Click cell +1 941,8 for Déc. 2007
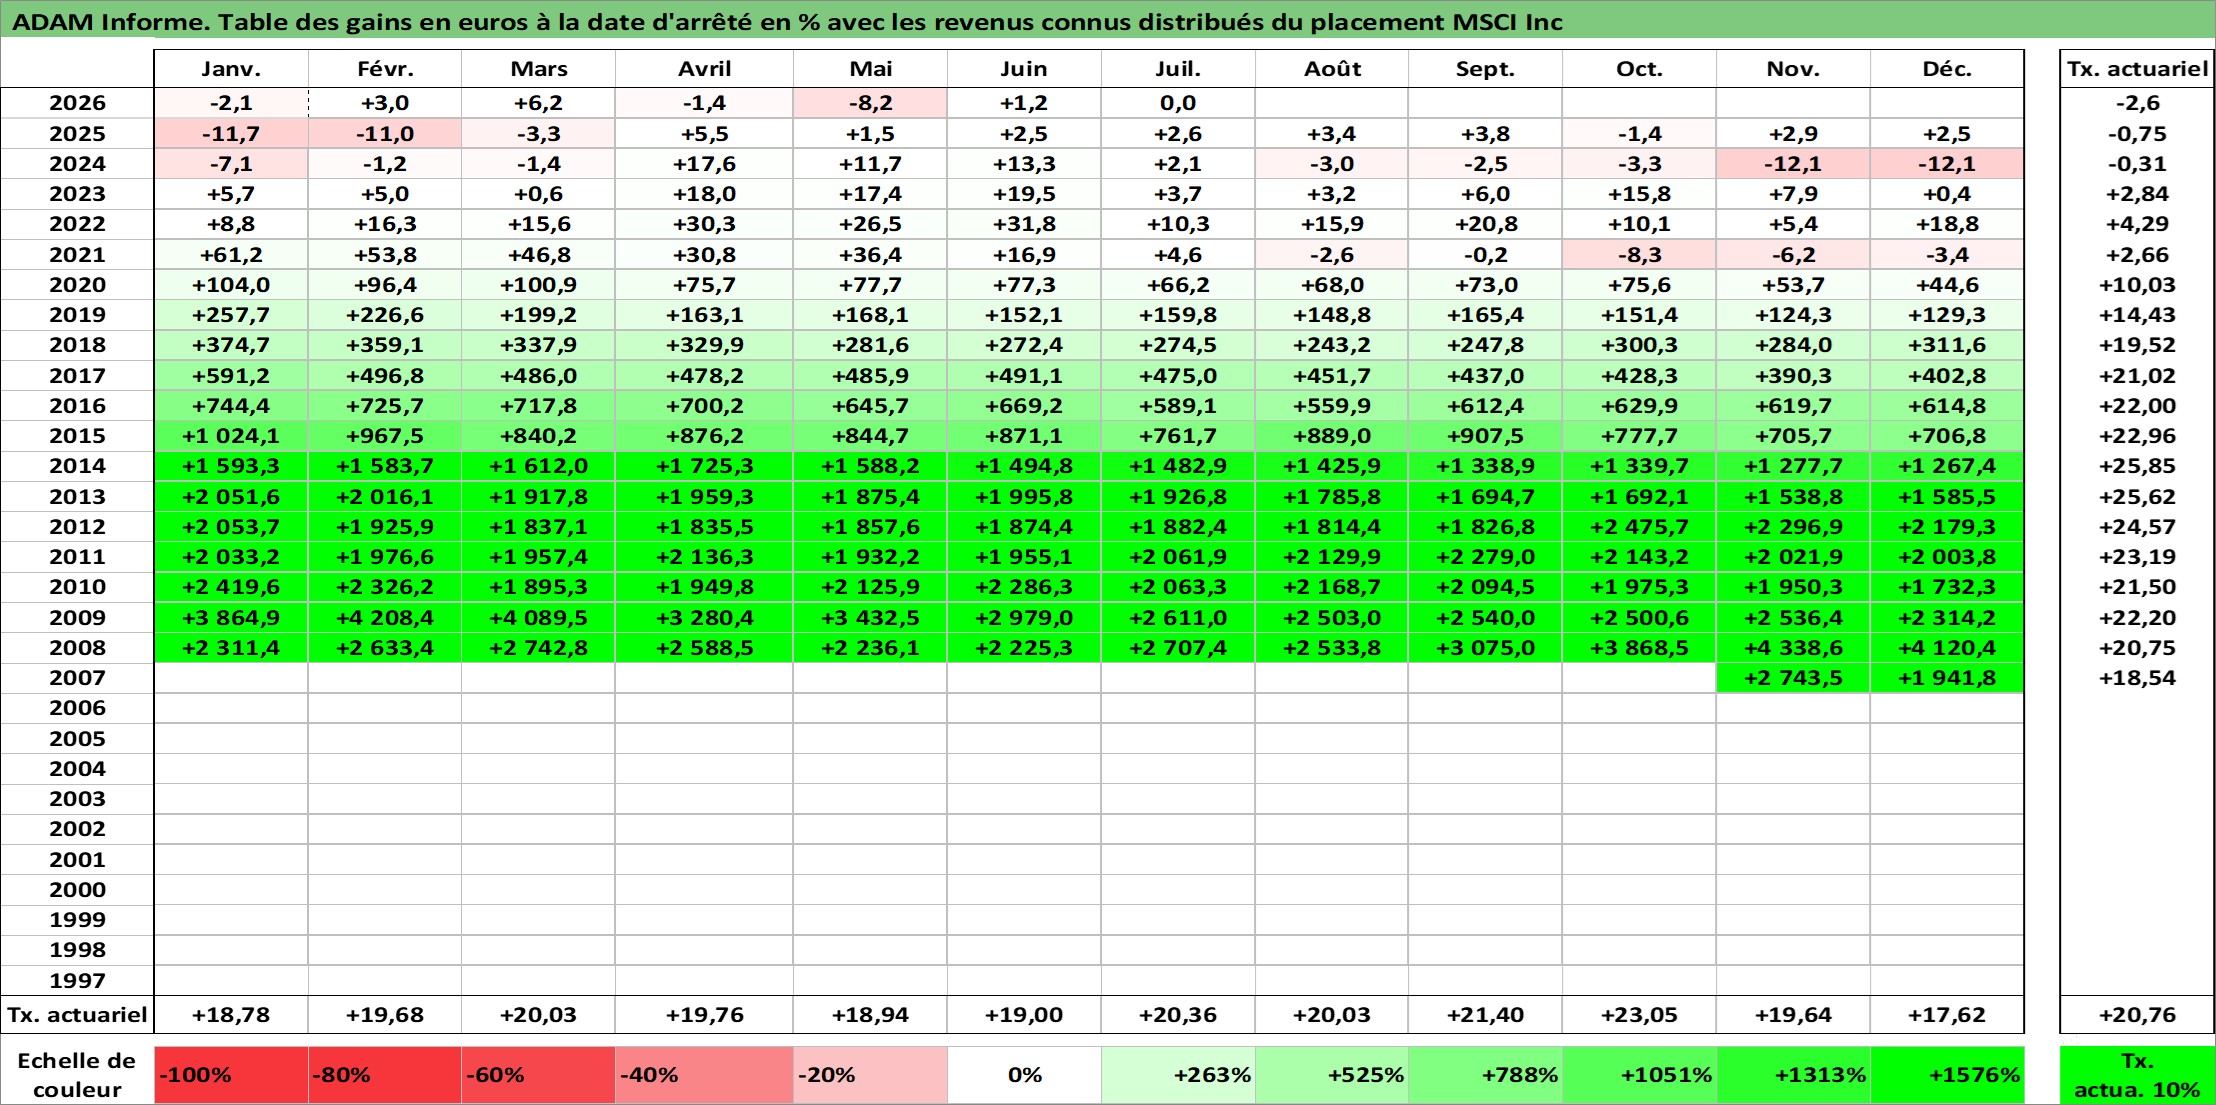The height and width of the screenshot is (1105, 2216). [x=1947, y=678]
